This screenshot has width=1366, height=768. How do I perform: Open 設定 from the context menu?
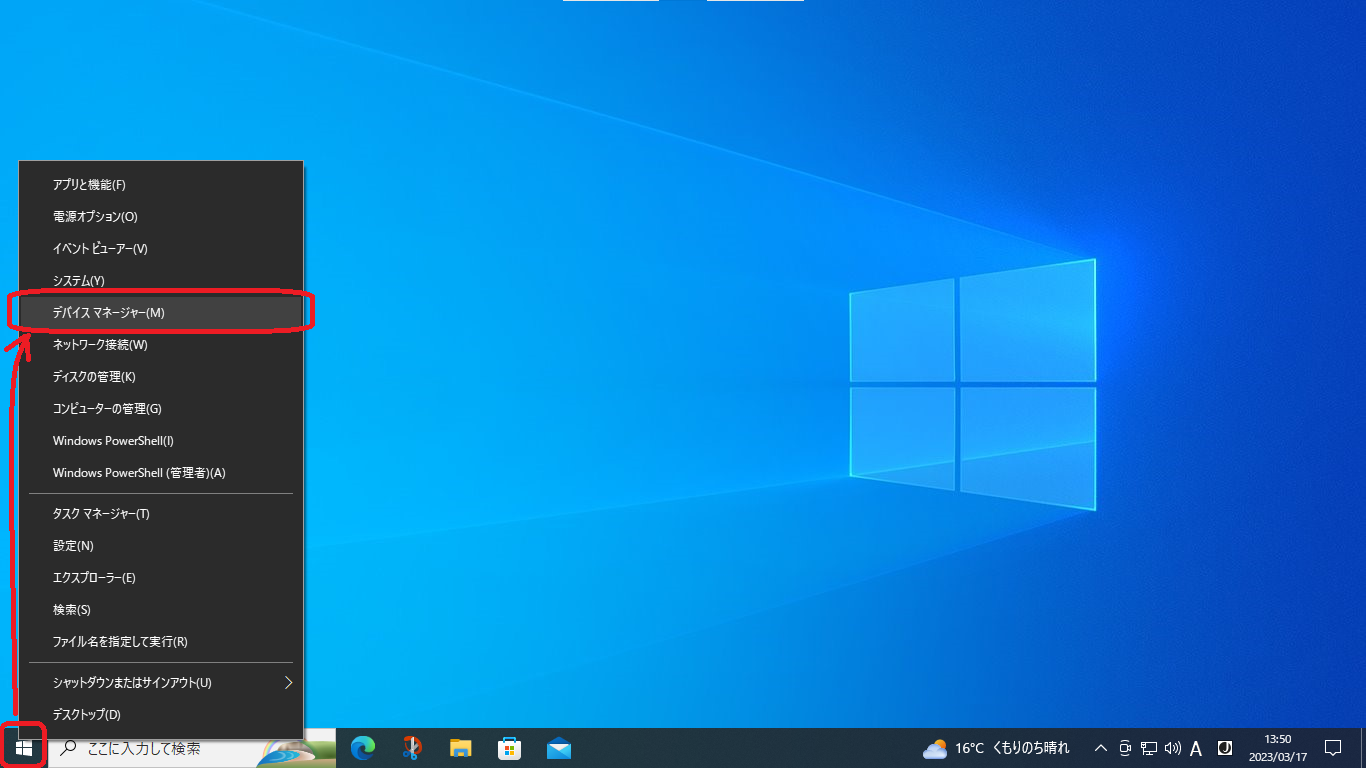[160, 546]
